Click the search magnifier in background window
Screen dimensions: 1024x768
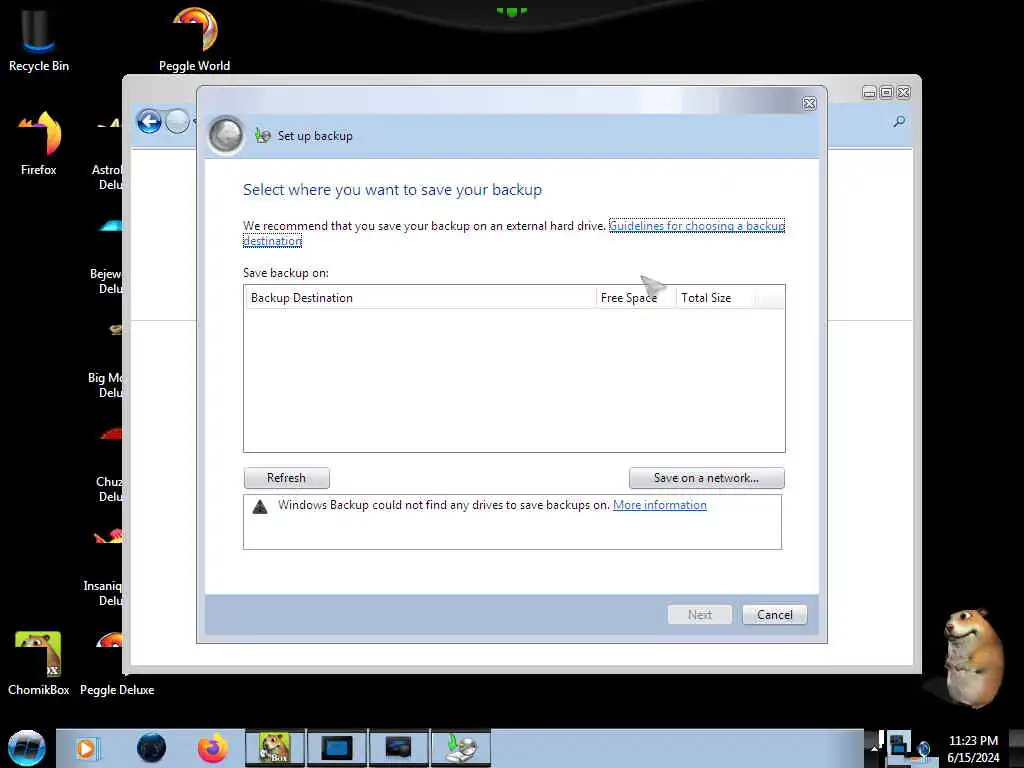click(x=899, y=121)
